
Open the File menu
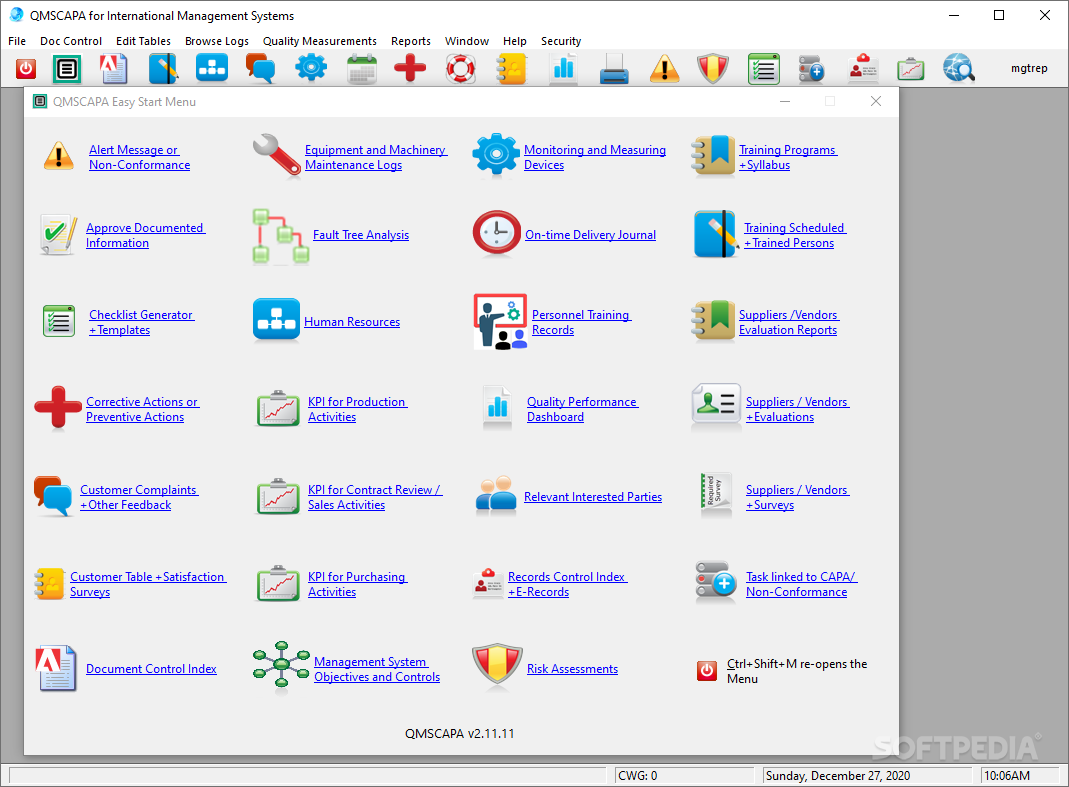pos(17,41)
